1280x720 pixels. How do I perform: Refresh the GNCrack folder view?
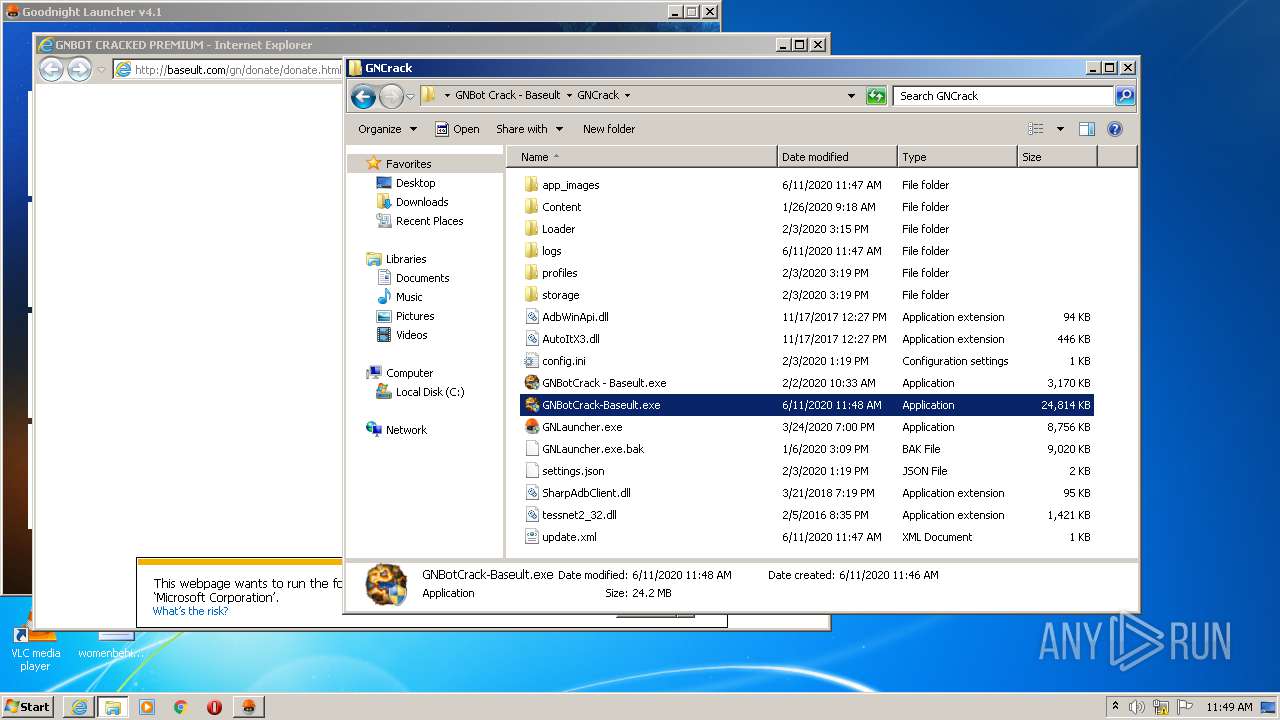(876, 96)
